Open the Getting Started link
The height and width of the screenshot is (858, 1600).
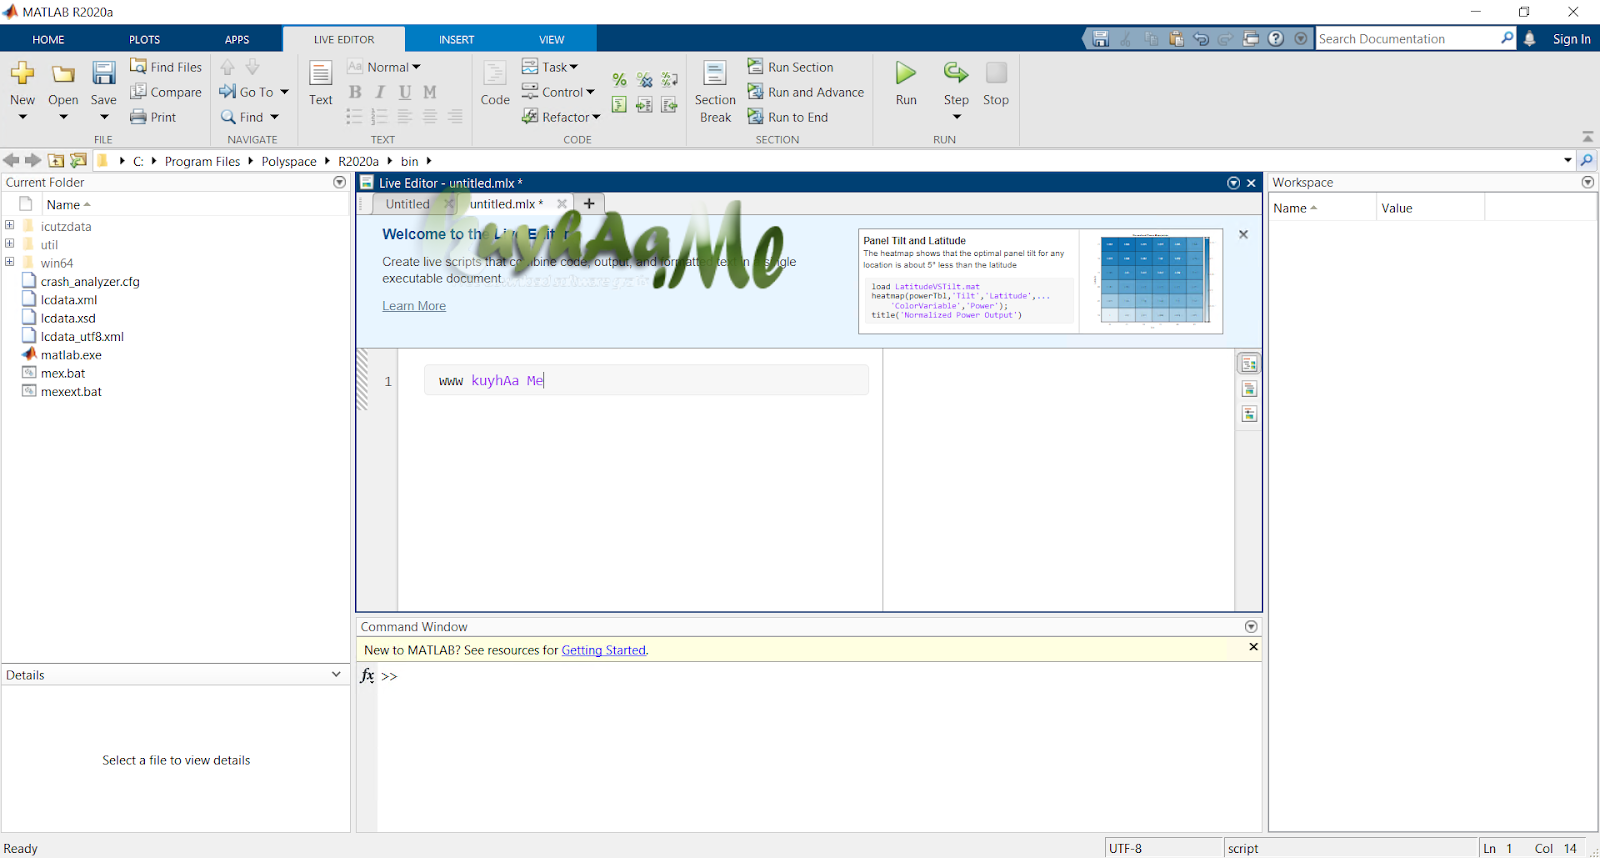[604, 650]
